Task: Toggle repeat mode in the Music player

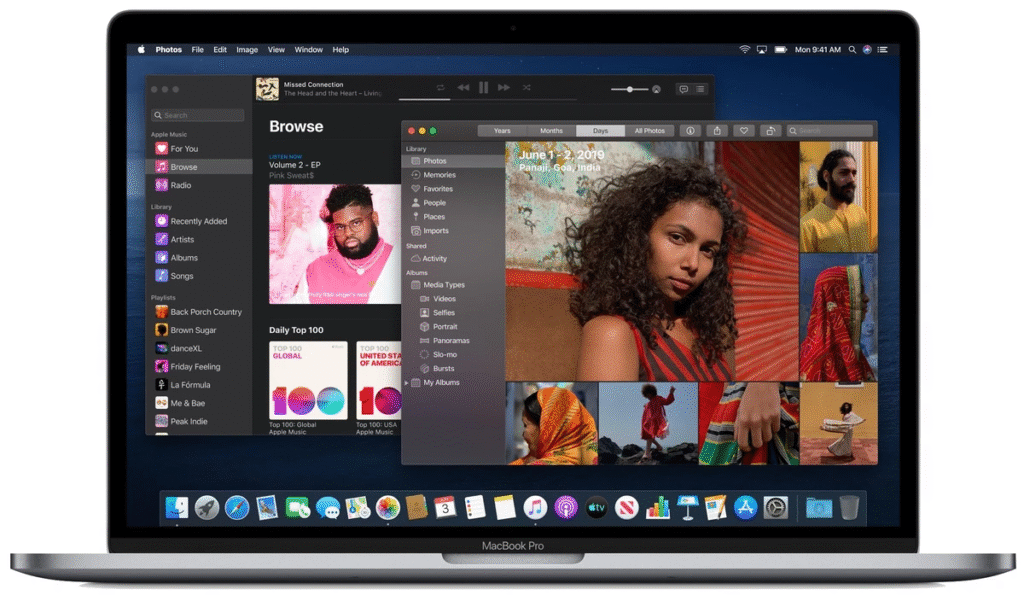Action: click(440, 88)
